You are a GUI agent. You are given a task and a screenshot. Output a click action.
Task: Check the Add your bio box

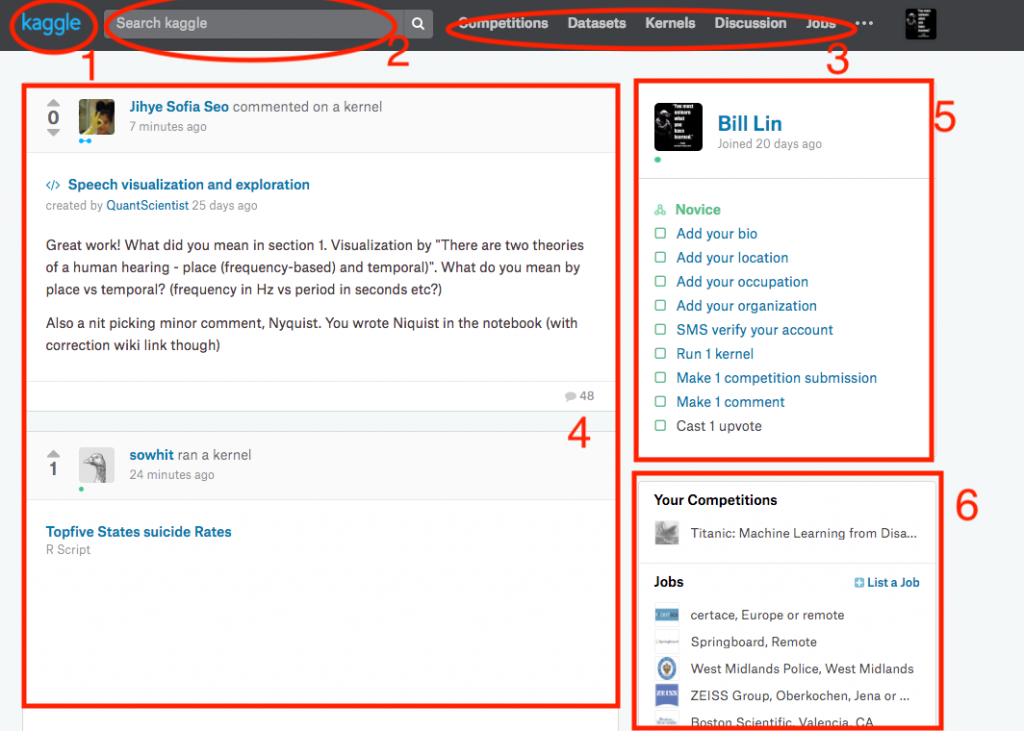coord(660,233)
